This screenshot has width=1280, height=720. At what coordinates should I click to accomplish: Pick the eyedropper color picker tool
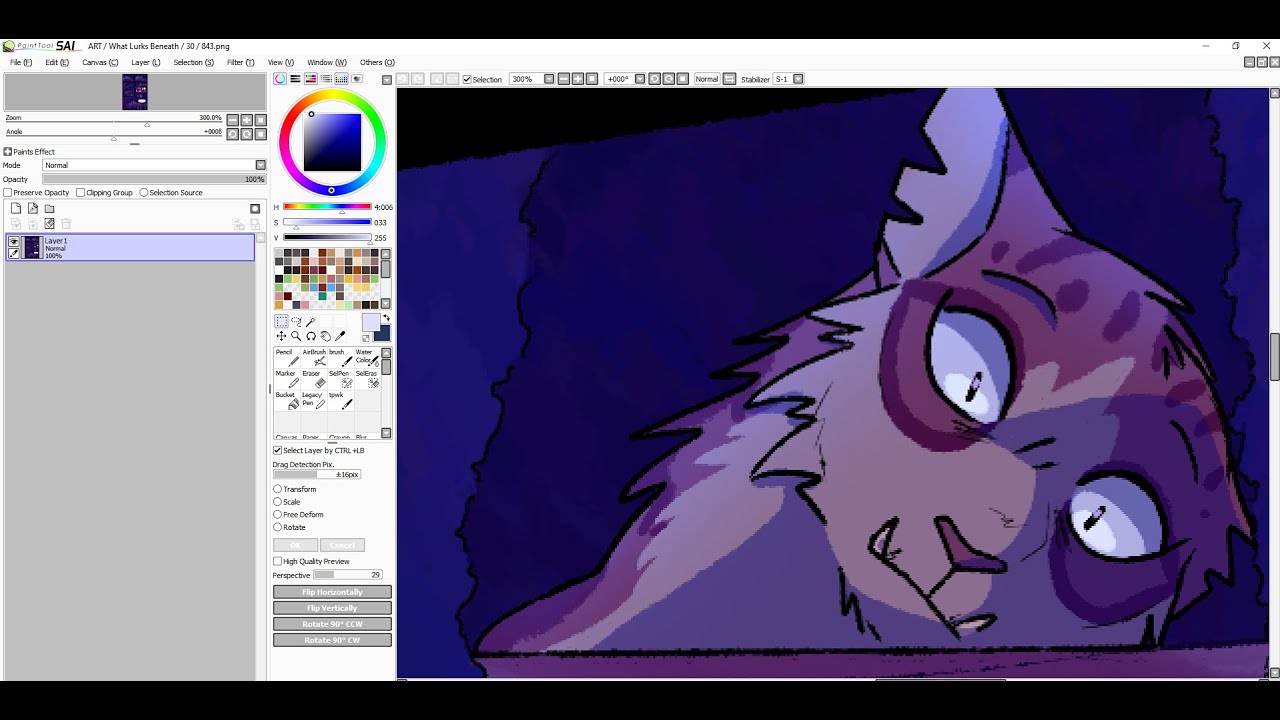tap(340, 336)
